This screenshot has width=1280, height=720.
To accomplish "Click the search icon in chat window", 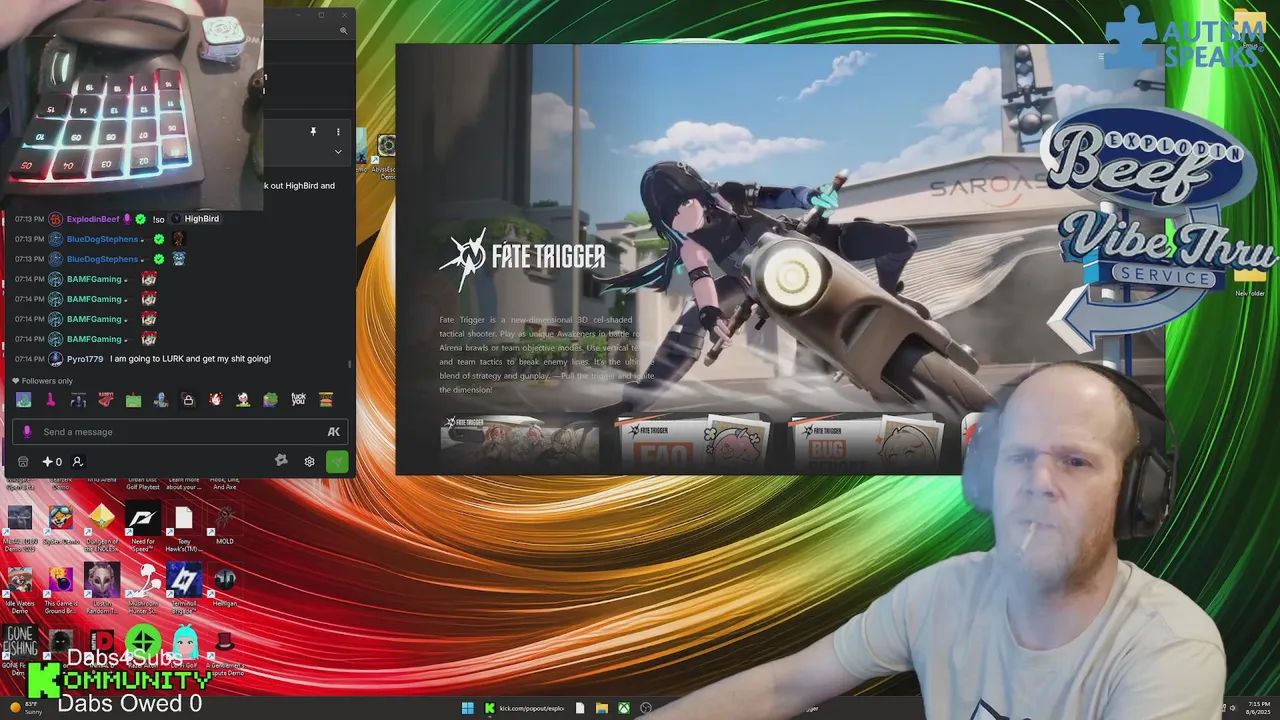I will coord(343,31).
